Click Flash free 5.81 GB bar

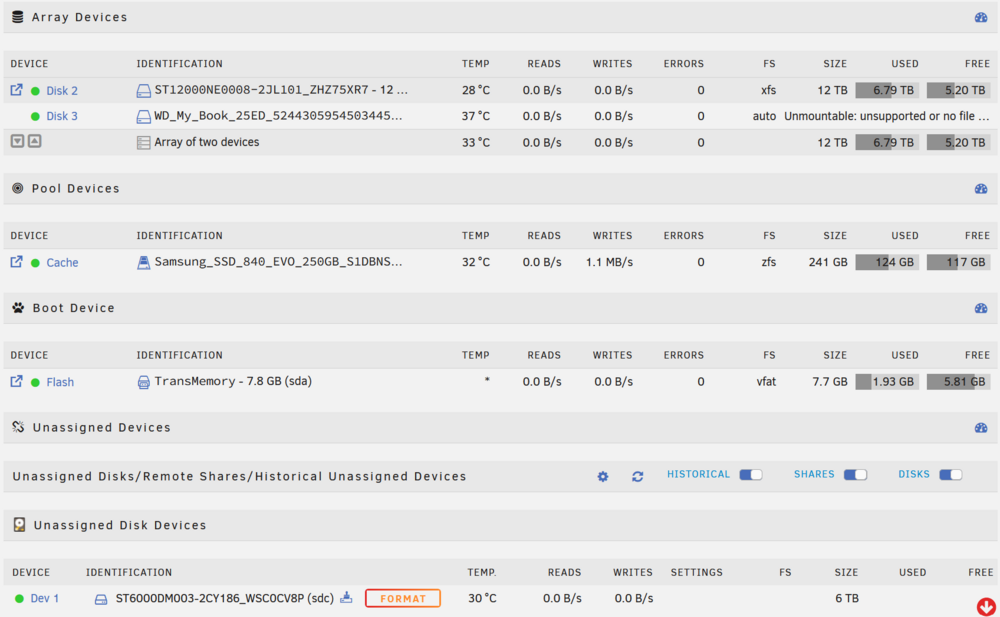point(959,382)
